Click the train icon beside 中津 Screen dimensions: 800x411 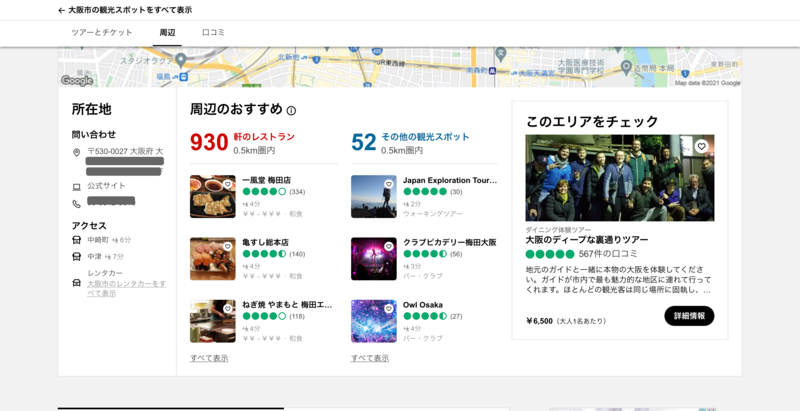(x=77, y=256)
